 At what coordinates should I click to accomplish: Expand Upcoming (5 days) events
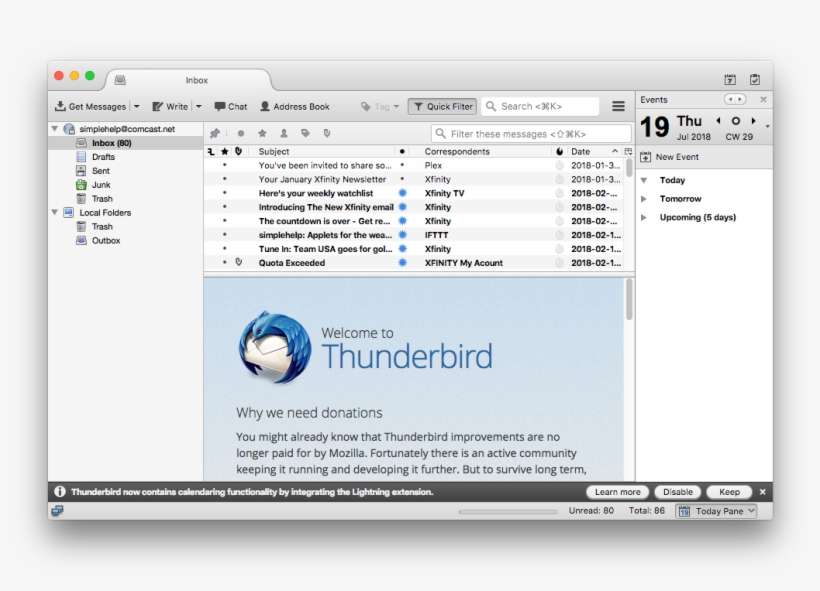tap(645, 217)
